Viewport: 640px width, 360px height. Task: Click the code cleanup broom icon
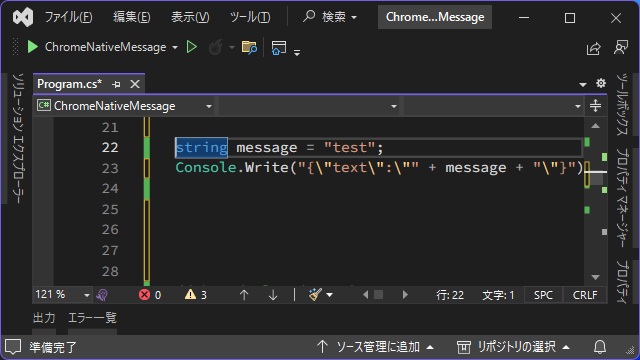click(315, 294)
